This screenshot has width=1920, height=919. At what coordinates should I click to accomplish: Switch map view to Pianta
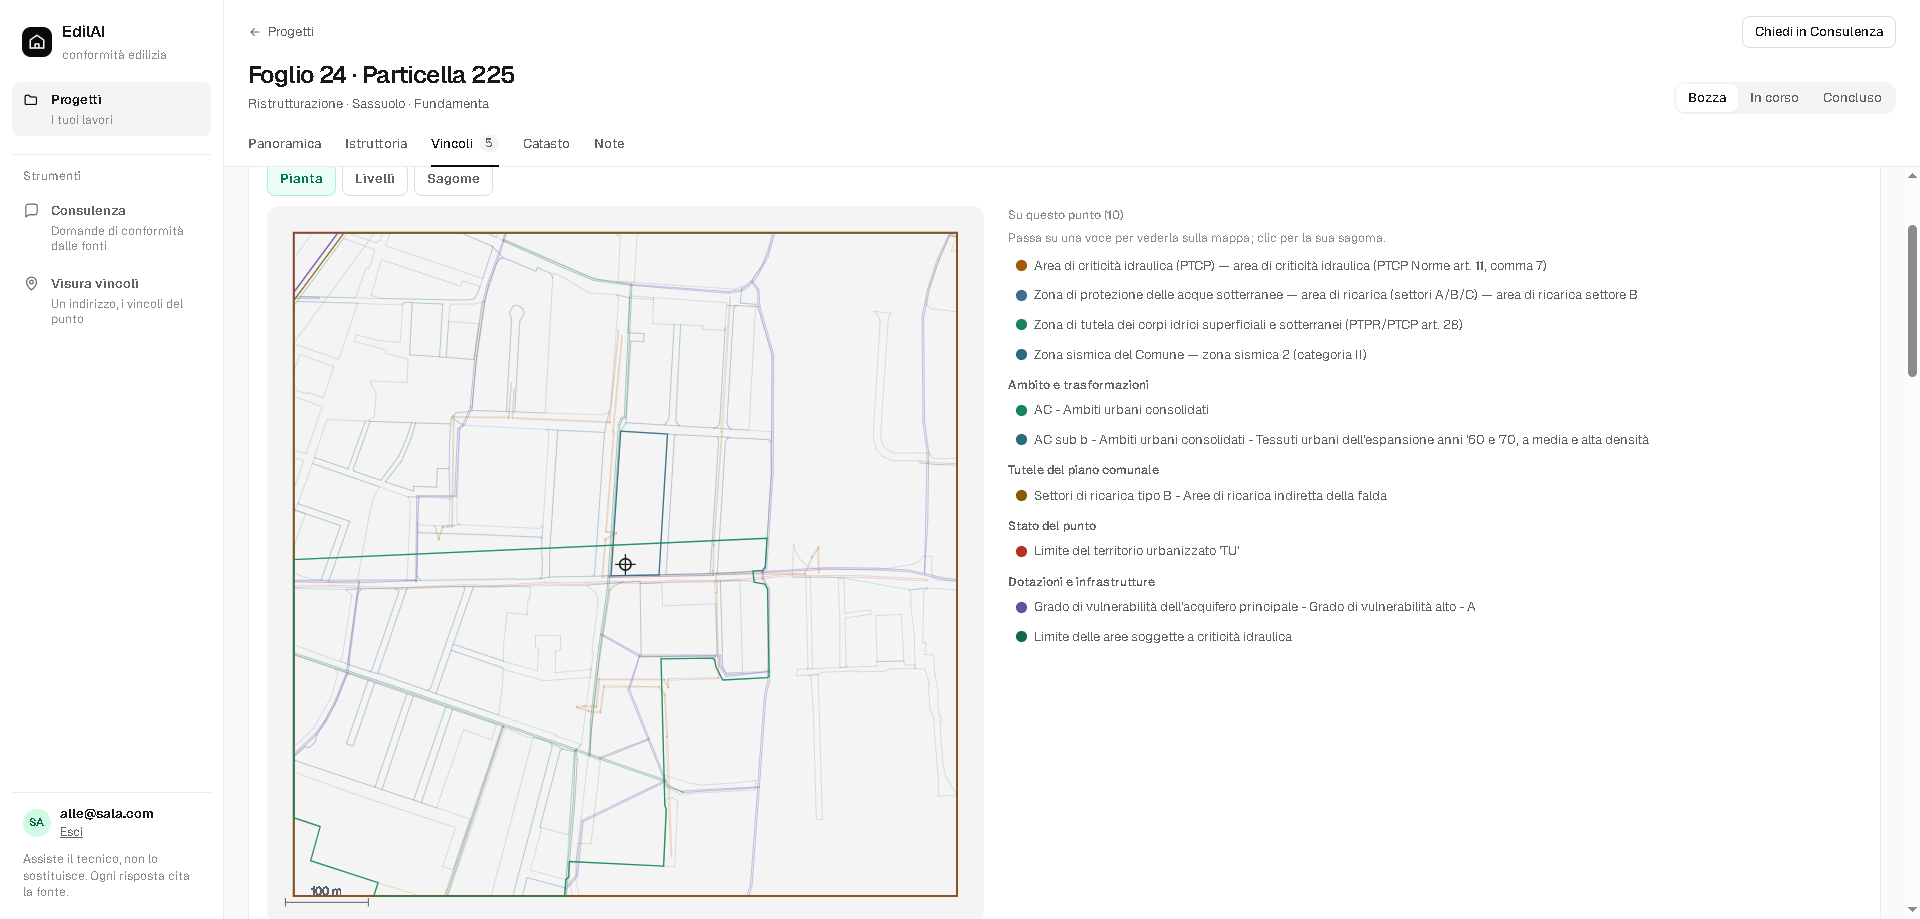coord(301,179)
